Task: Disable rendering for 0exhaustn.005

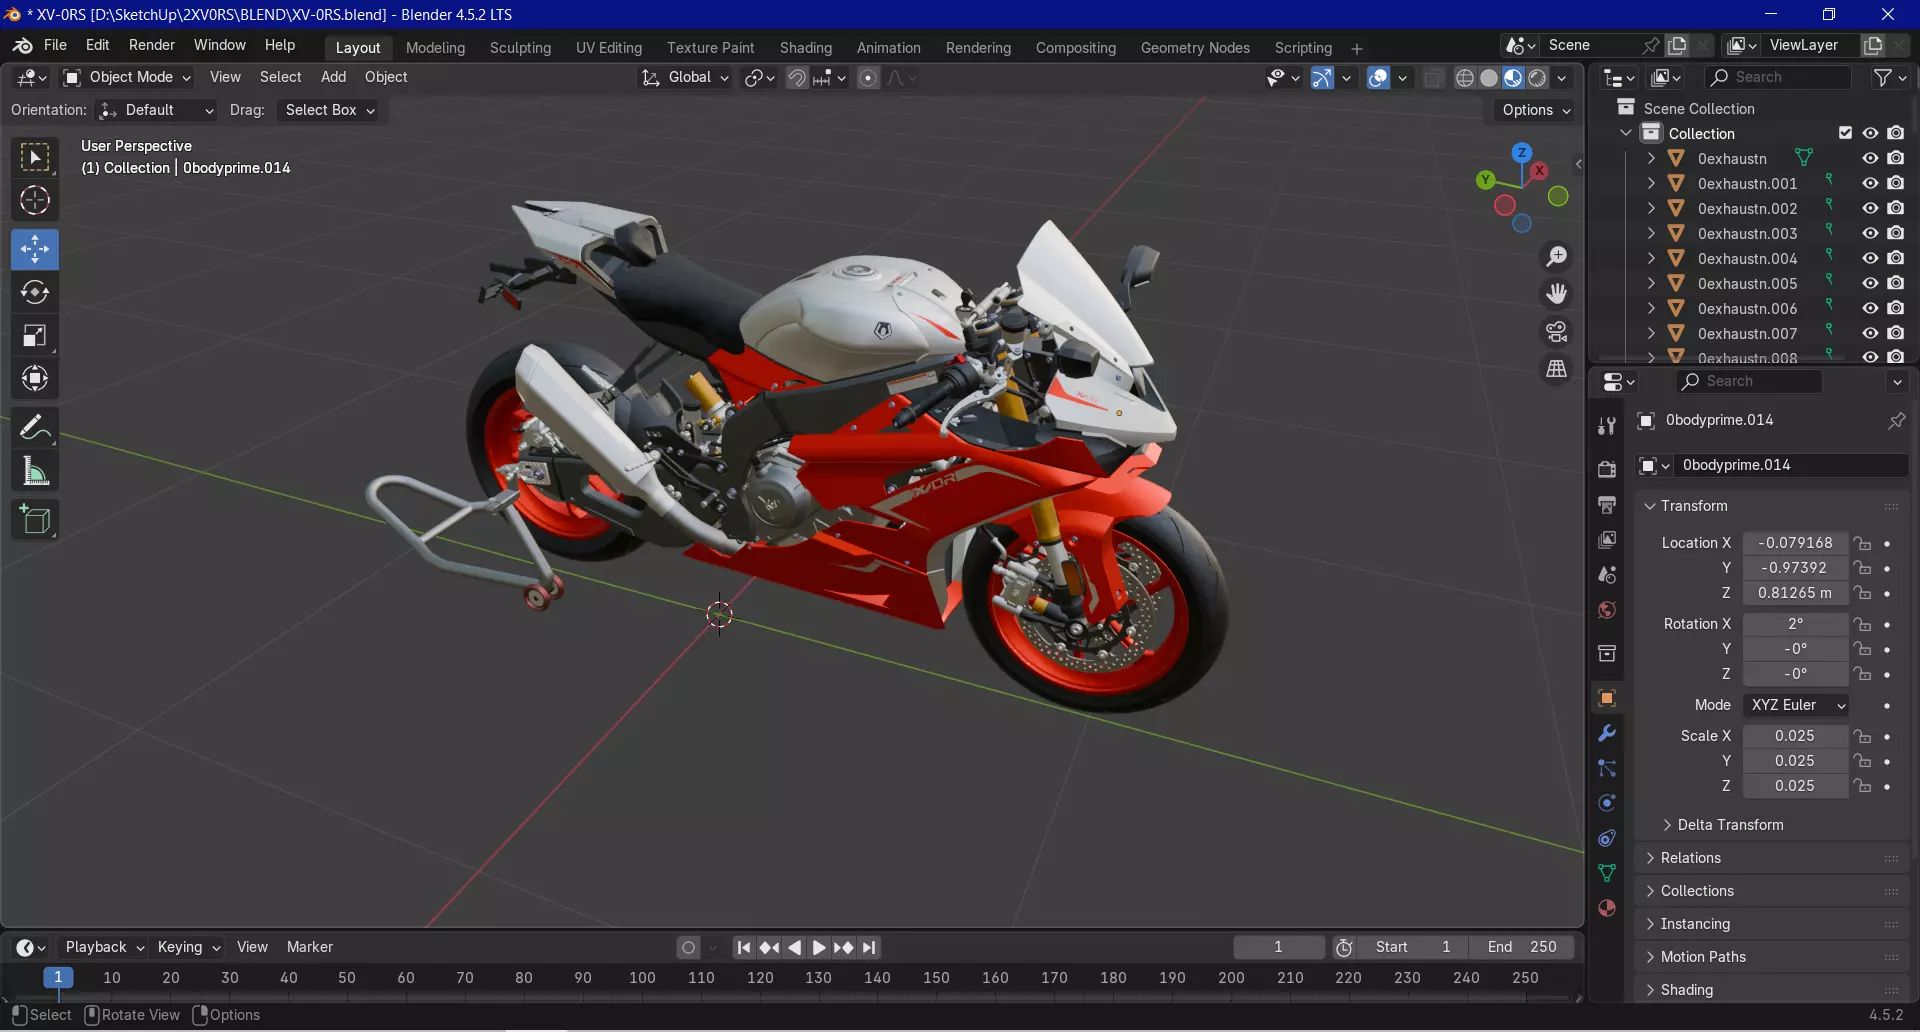Action: (1896, 283)
